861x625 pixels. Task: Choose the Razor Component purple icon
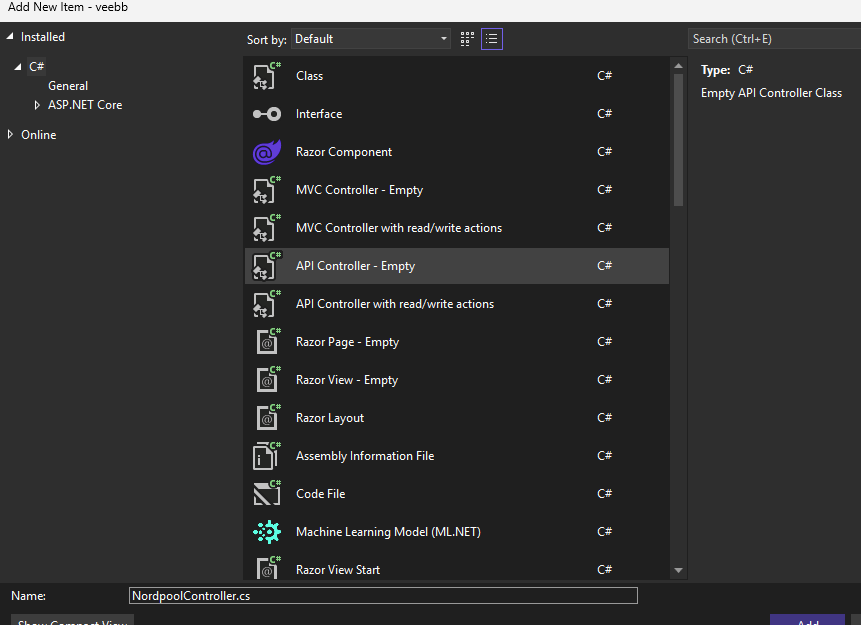click(266, 152)
